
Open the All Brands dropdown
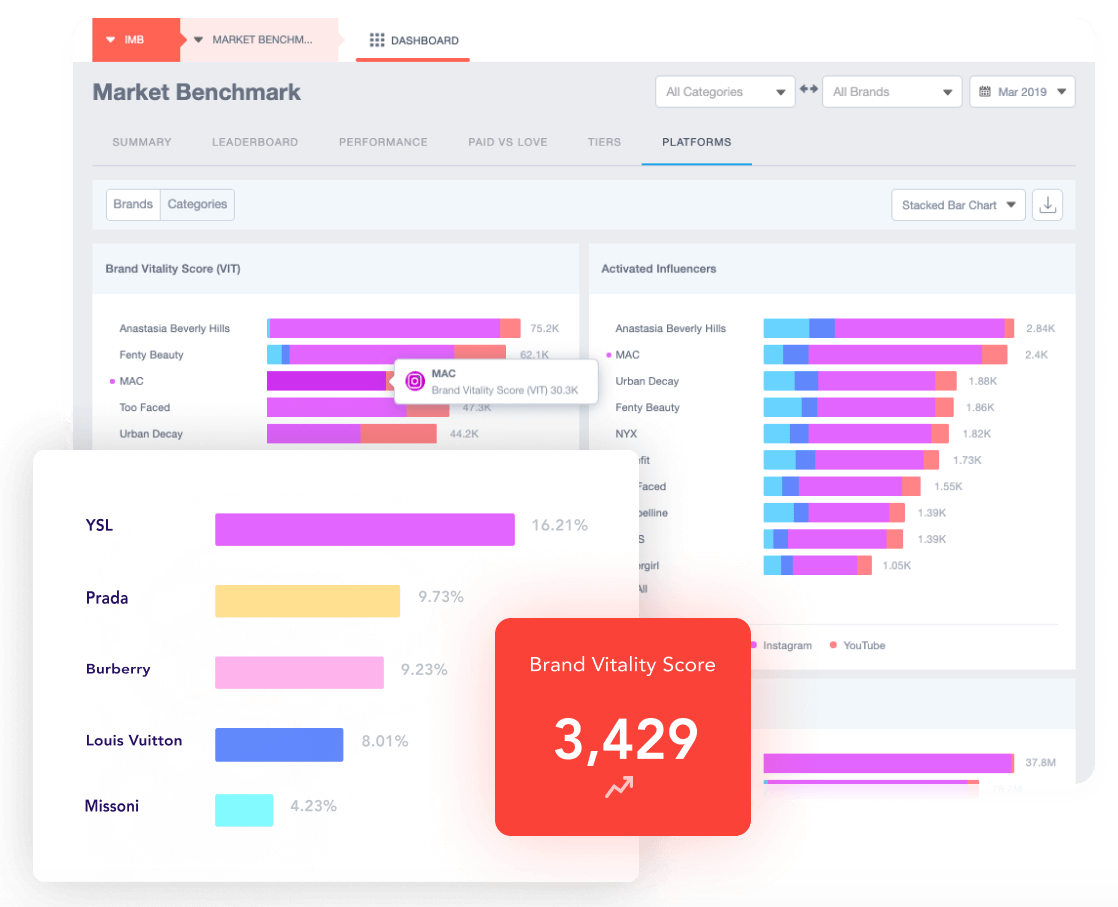[892, 92]
